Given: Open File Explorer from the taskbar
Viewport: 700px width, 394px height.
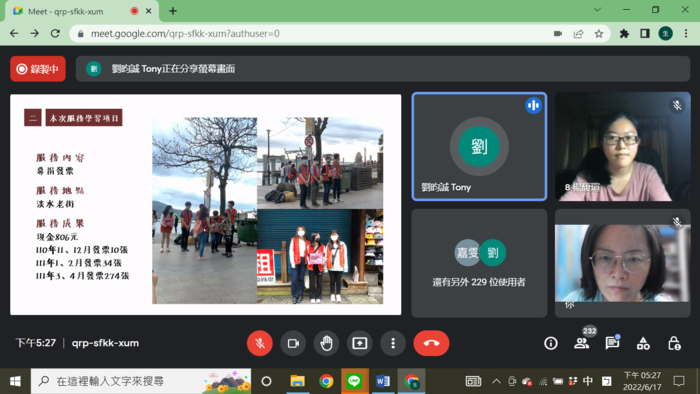Looking at the screenshot, I should 297,381.
